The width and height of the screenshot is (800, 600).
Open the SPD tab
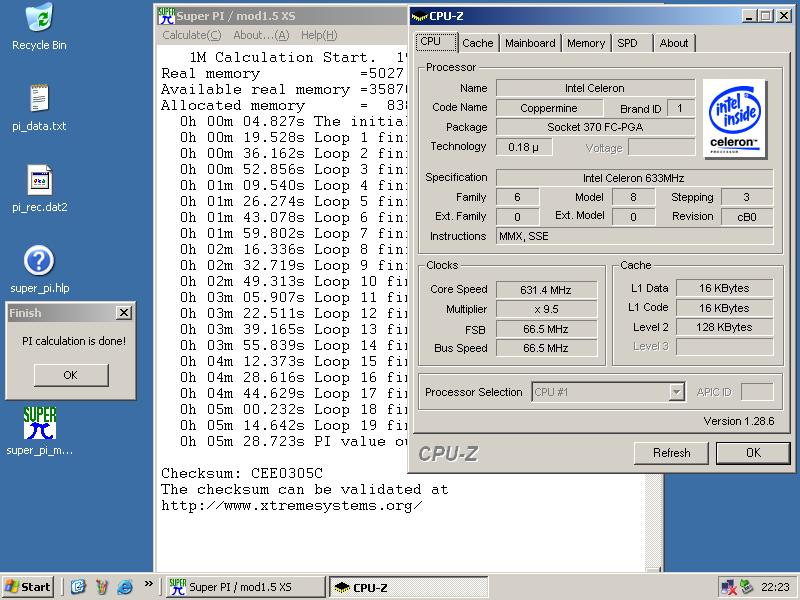coord(632,43)
